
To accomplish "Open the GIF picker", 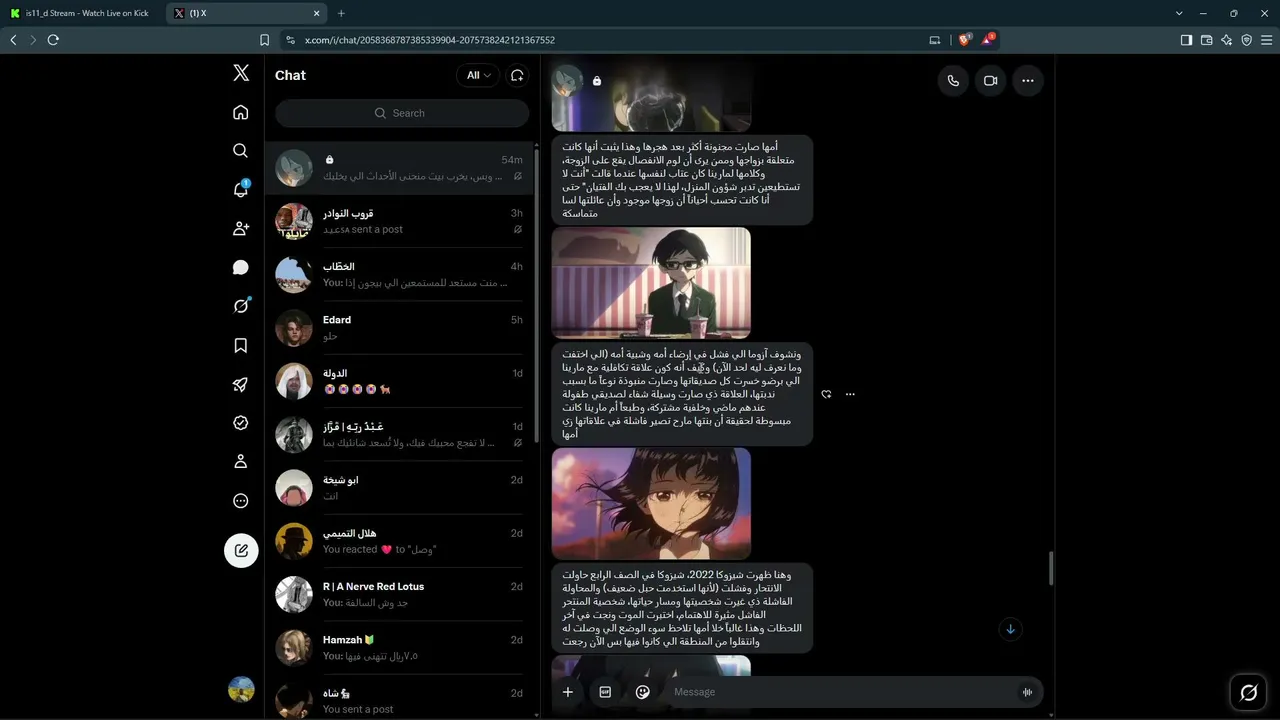I will pos(605,692).
